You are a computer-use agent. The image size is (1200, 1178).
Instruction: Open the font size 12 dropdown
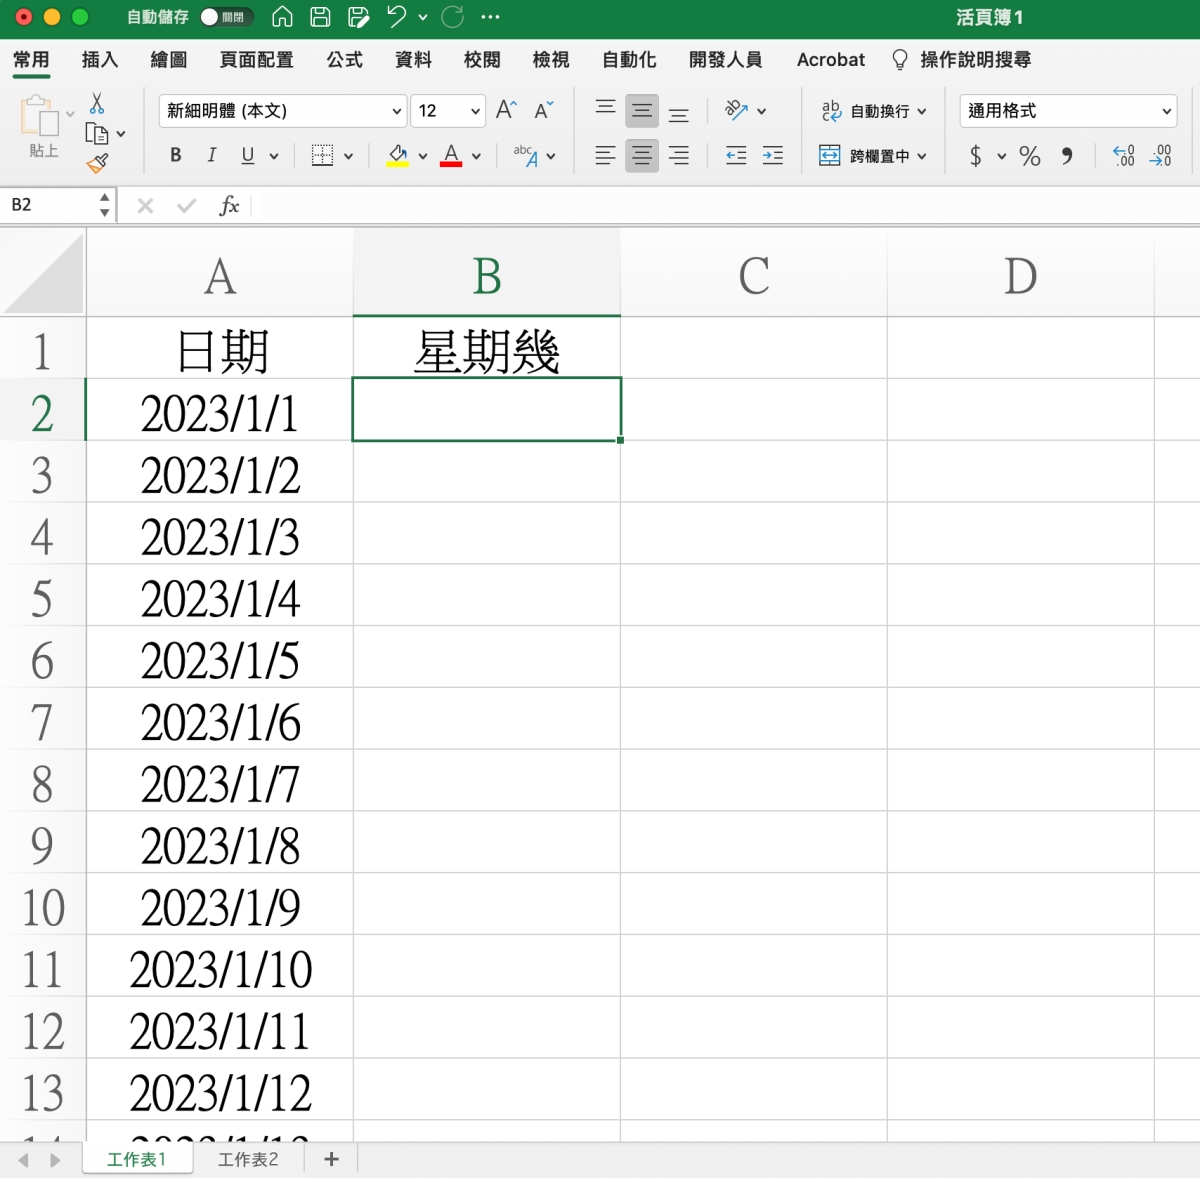coord(448,111)
